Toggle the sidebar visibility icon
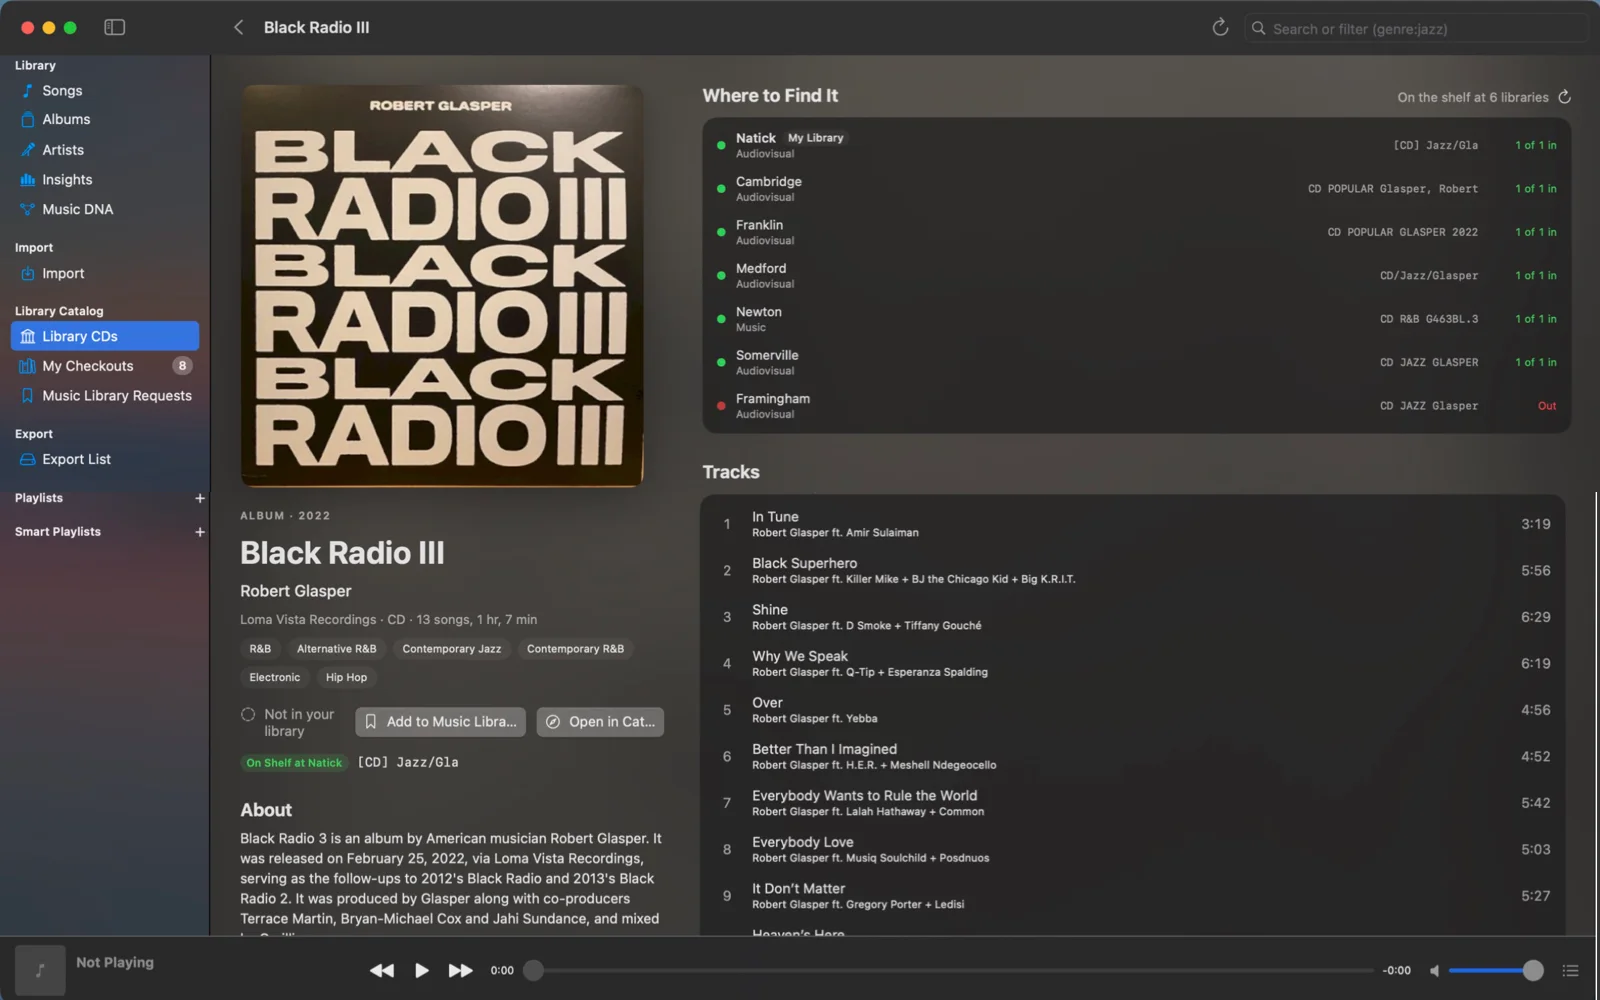The width and height of the screenshot is (1600, 1000). [x=114, y=27]
